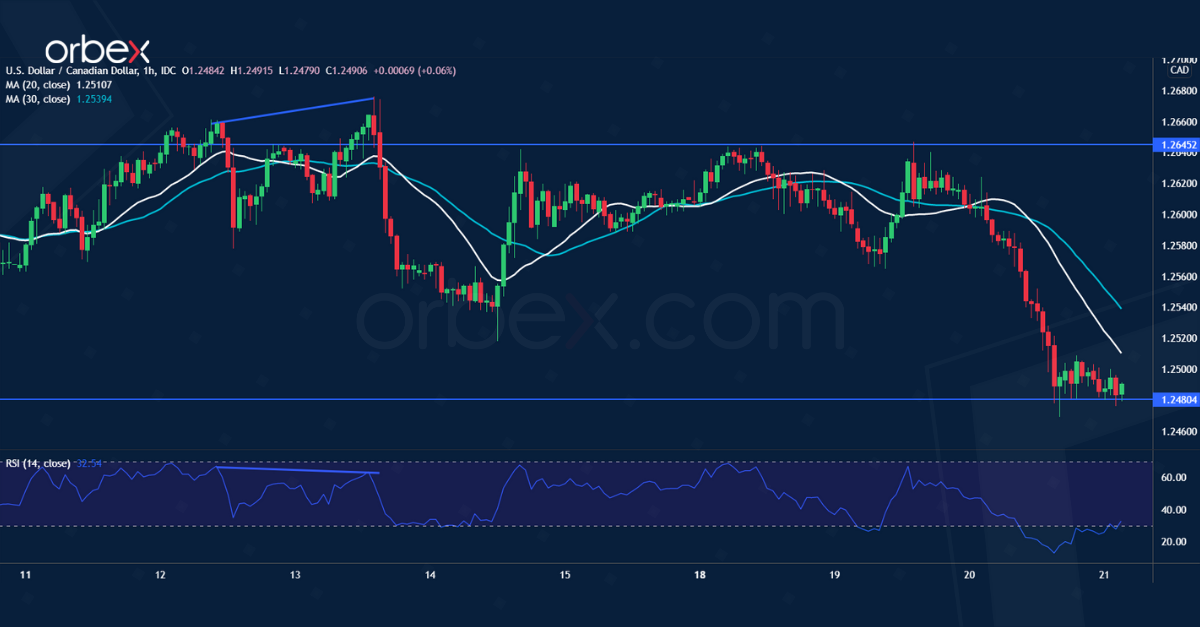Open the 1h timeframe selector in the legend

point(149,71)
